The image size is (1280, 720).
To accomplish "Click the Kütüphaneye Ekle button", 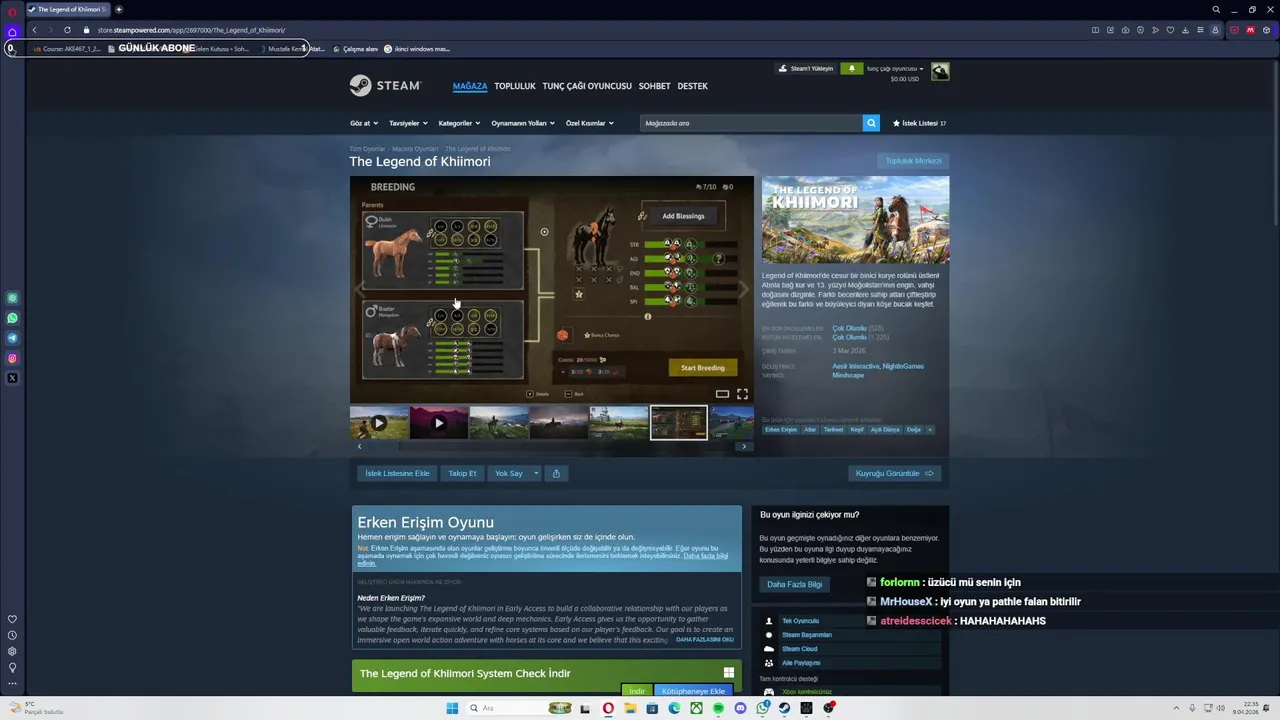I will tap(693, 691).
